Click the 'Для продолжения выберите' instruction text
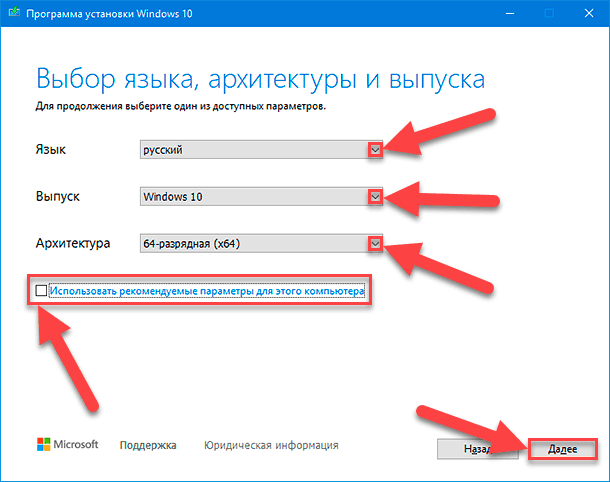This screenshot has height=482, width=610. [181, 106]
